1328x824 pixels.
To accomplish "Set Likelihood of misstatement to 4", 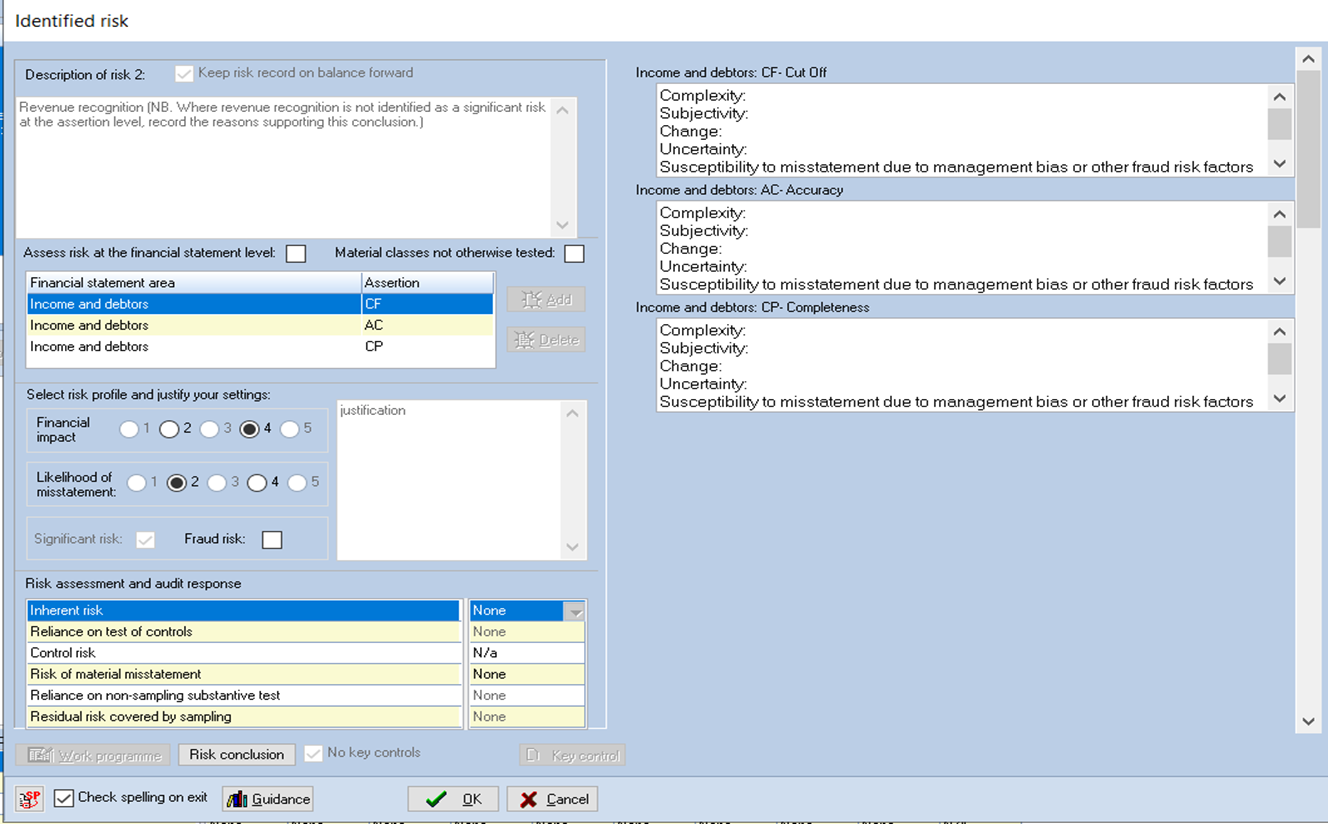I will (257, 483).
